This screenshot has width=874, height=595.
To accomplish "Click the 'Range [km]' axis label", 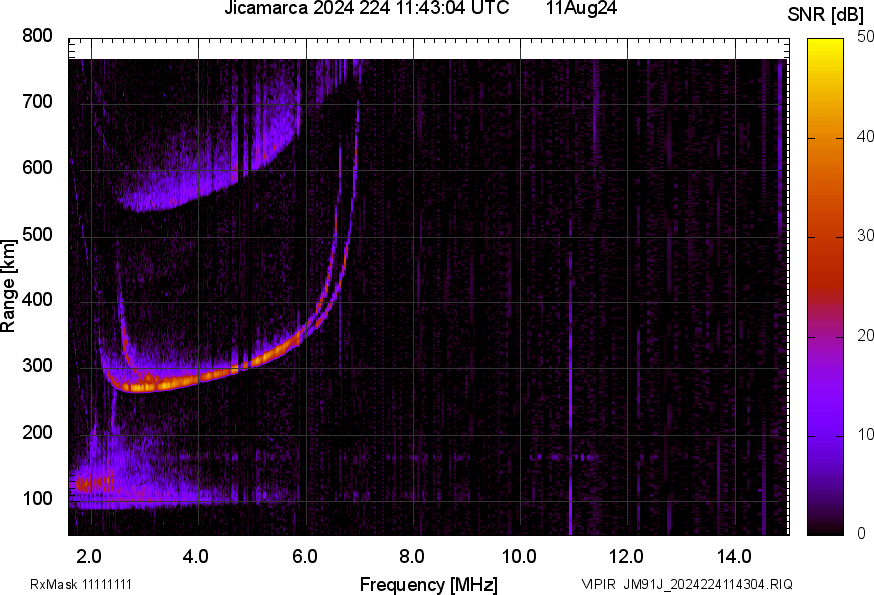I will point(8,286).
